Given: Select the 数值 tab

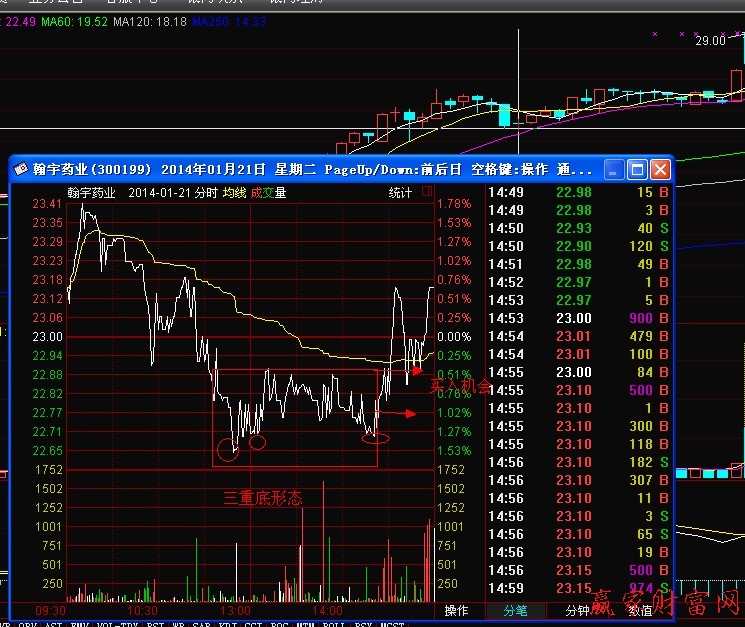Looking at the screenshot, I should point(640,610).
